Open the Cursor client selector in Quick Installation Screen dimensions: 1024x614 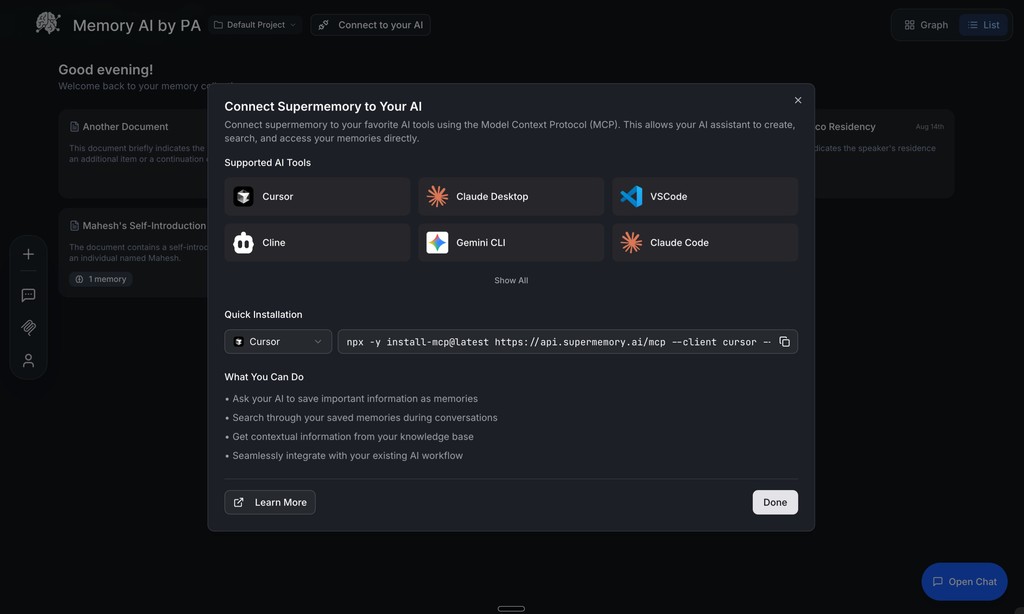pyautogui.click(x=278, y=341)
